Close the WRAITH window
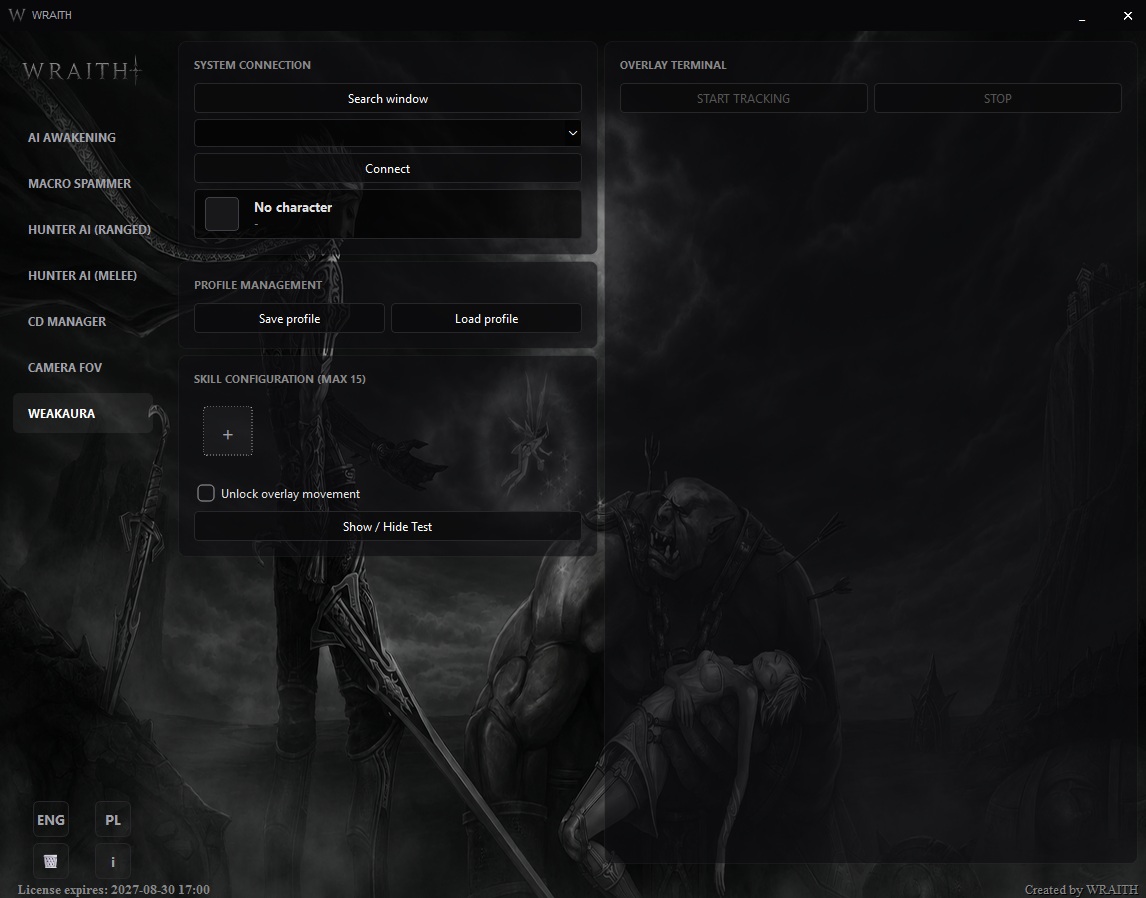This screenshot has height=898, width=1146. (1127, 15)
